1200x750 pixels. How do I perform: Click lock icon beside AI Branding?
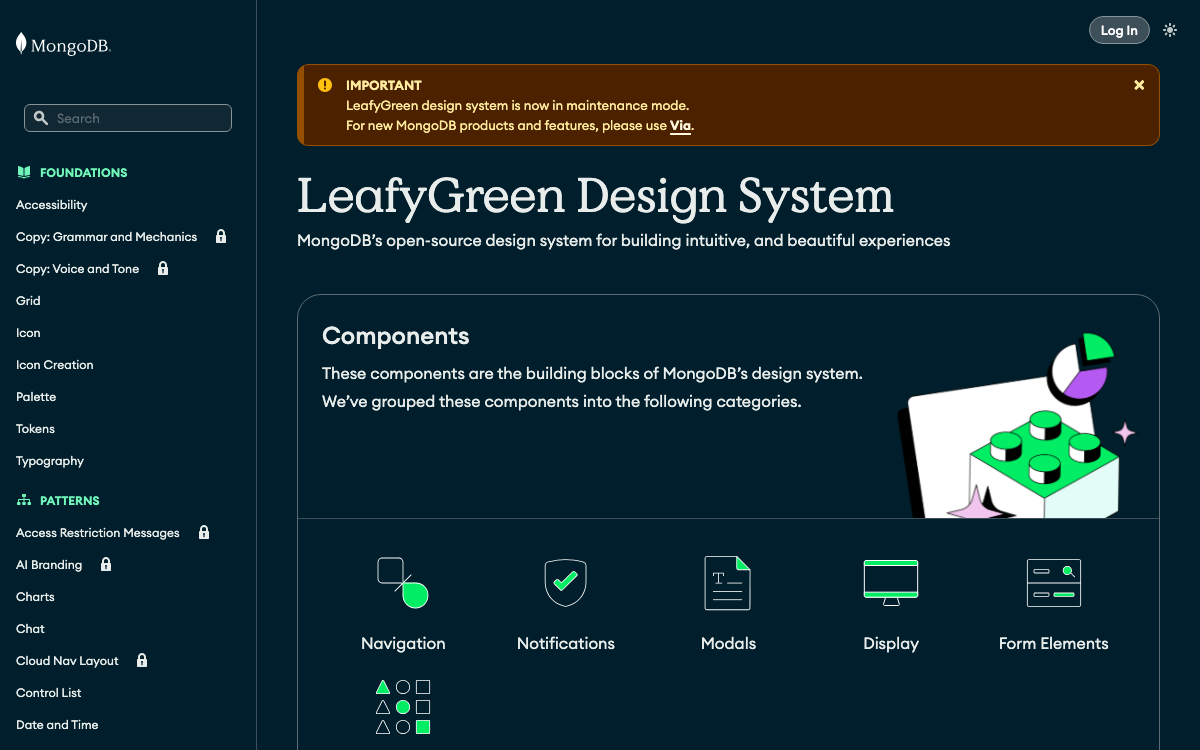click(x=106, y=565)
